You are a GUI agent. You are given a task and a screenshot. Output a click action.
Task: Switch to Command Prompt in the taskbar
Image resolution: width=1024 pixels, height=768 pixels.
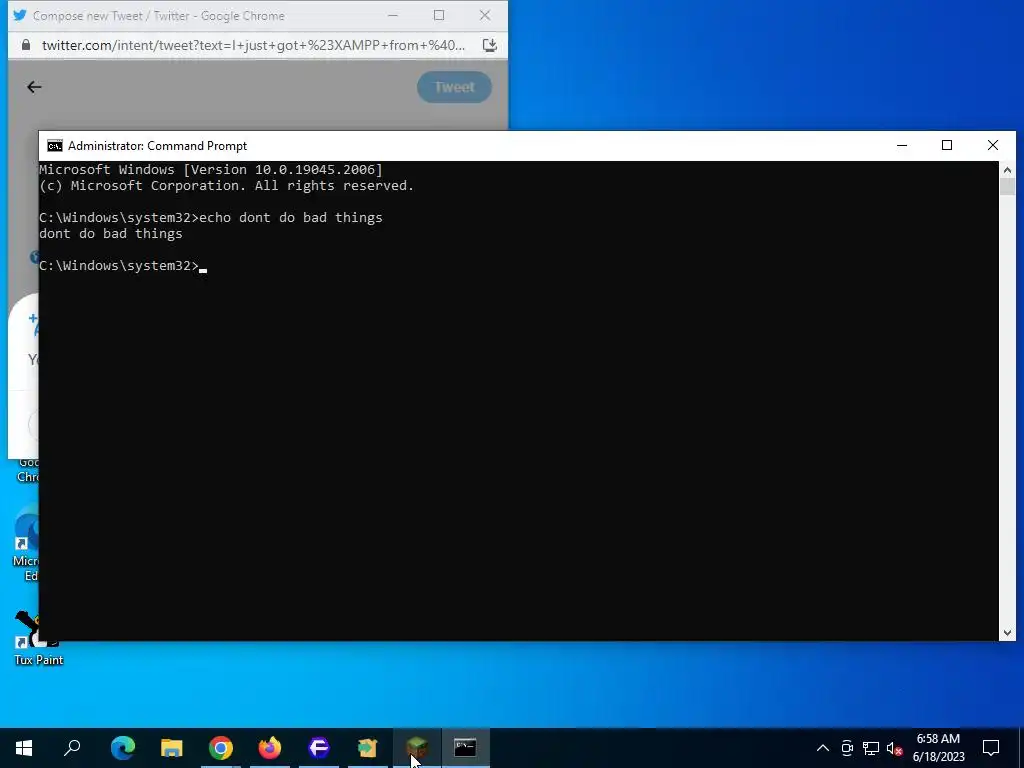point(466,748)
